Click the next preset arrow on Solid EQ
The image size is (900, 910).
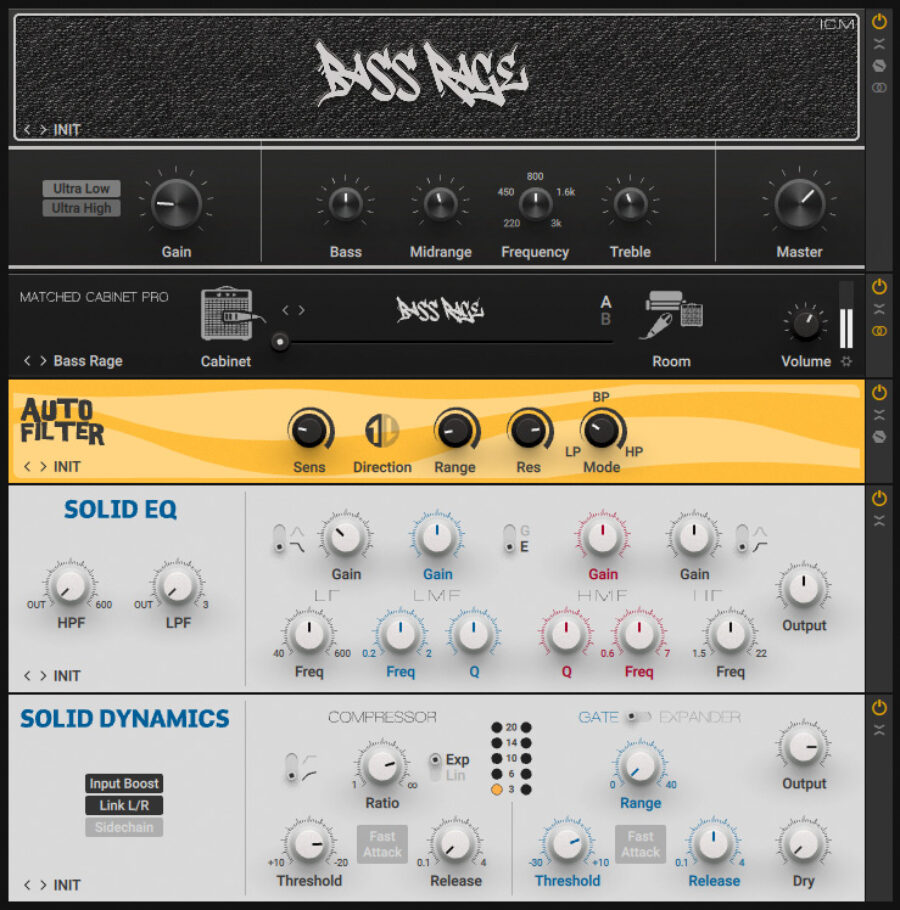point(42,676)
